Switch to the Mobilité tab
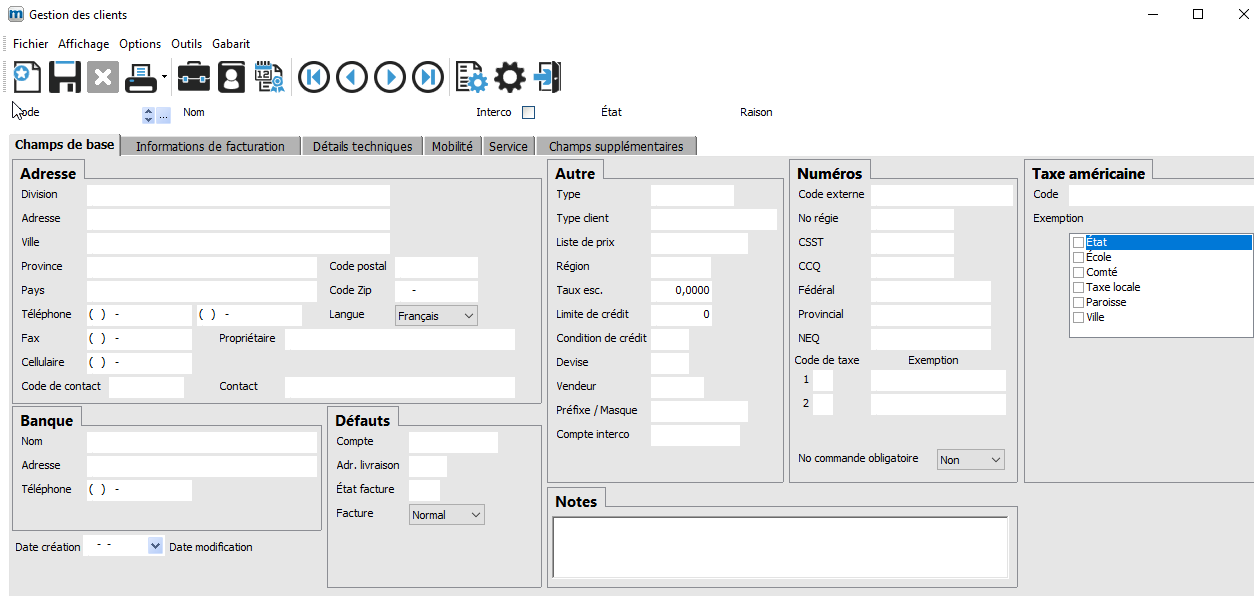1254x596 pixels. tap(452, 146)
